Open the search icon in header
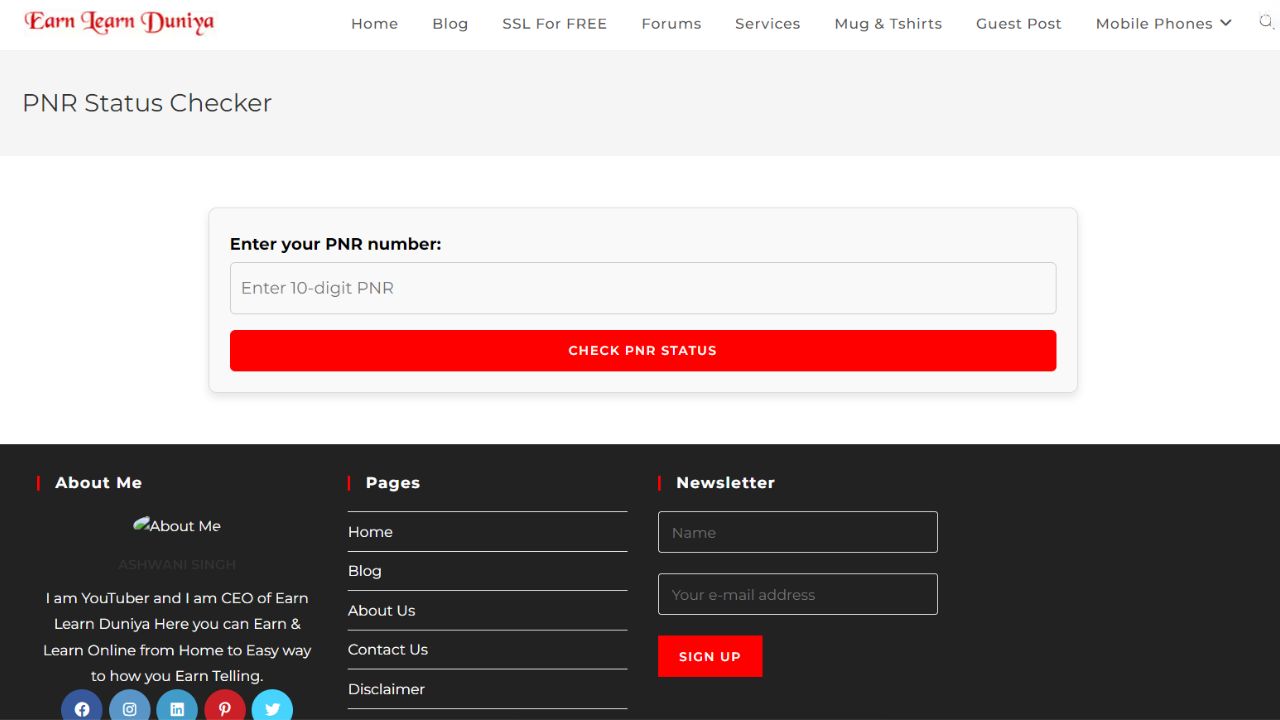Viewport: 1280px width, 720px height. click(x=1266, y=22)
